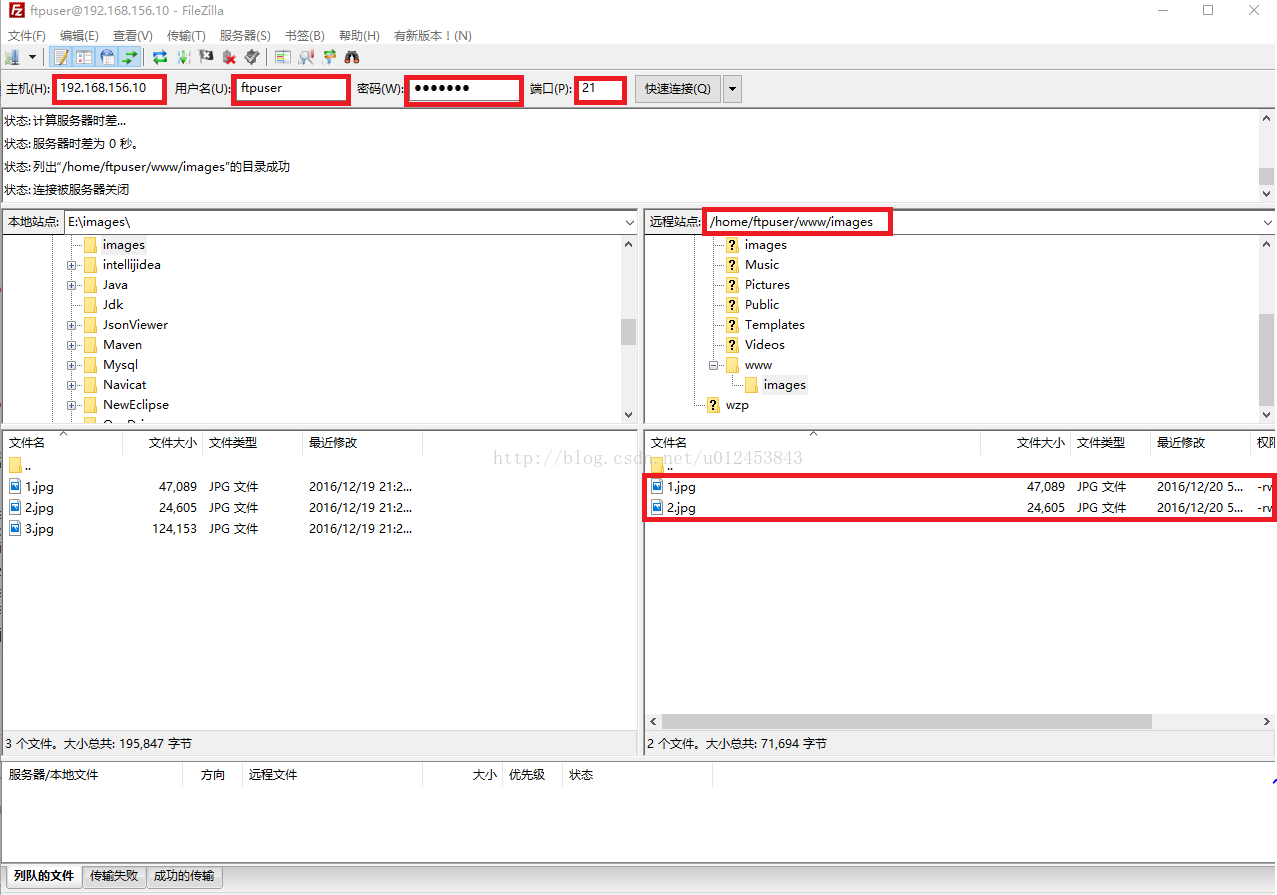
Task: Open the 查看(V) menu
Action: (133, 35)
